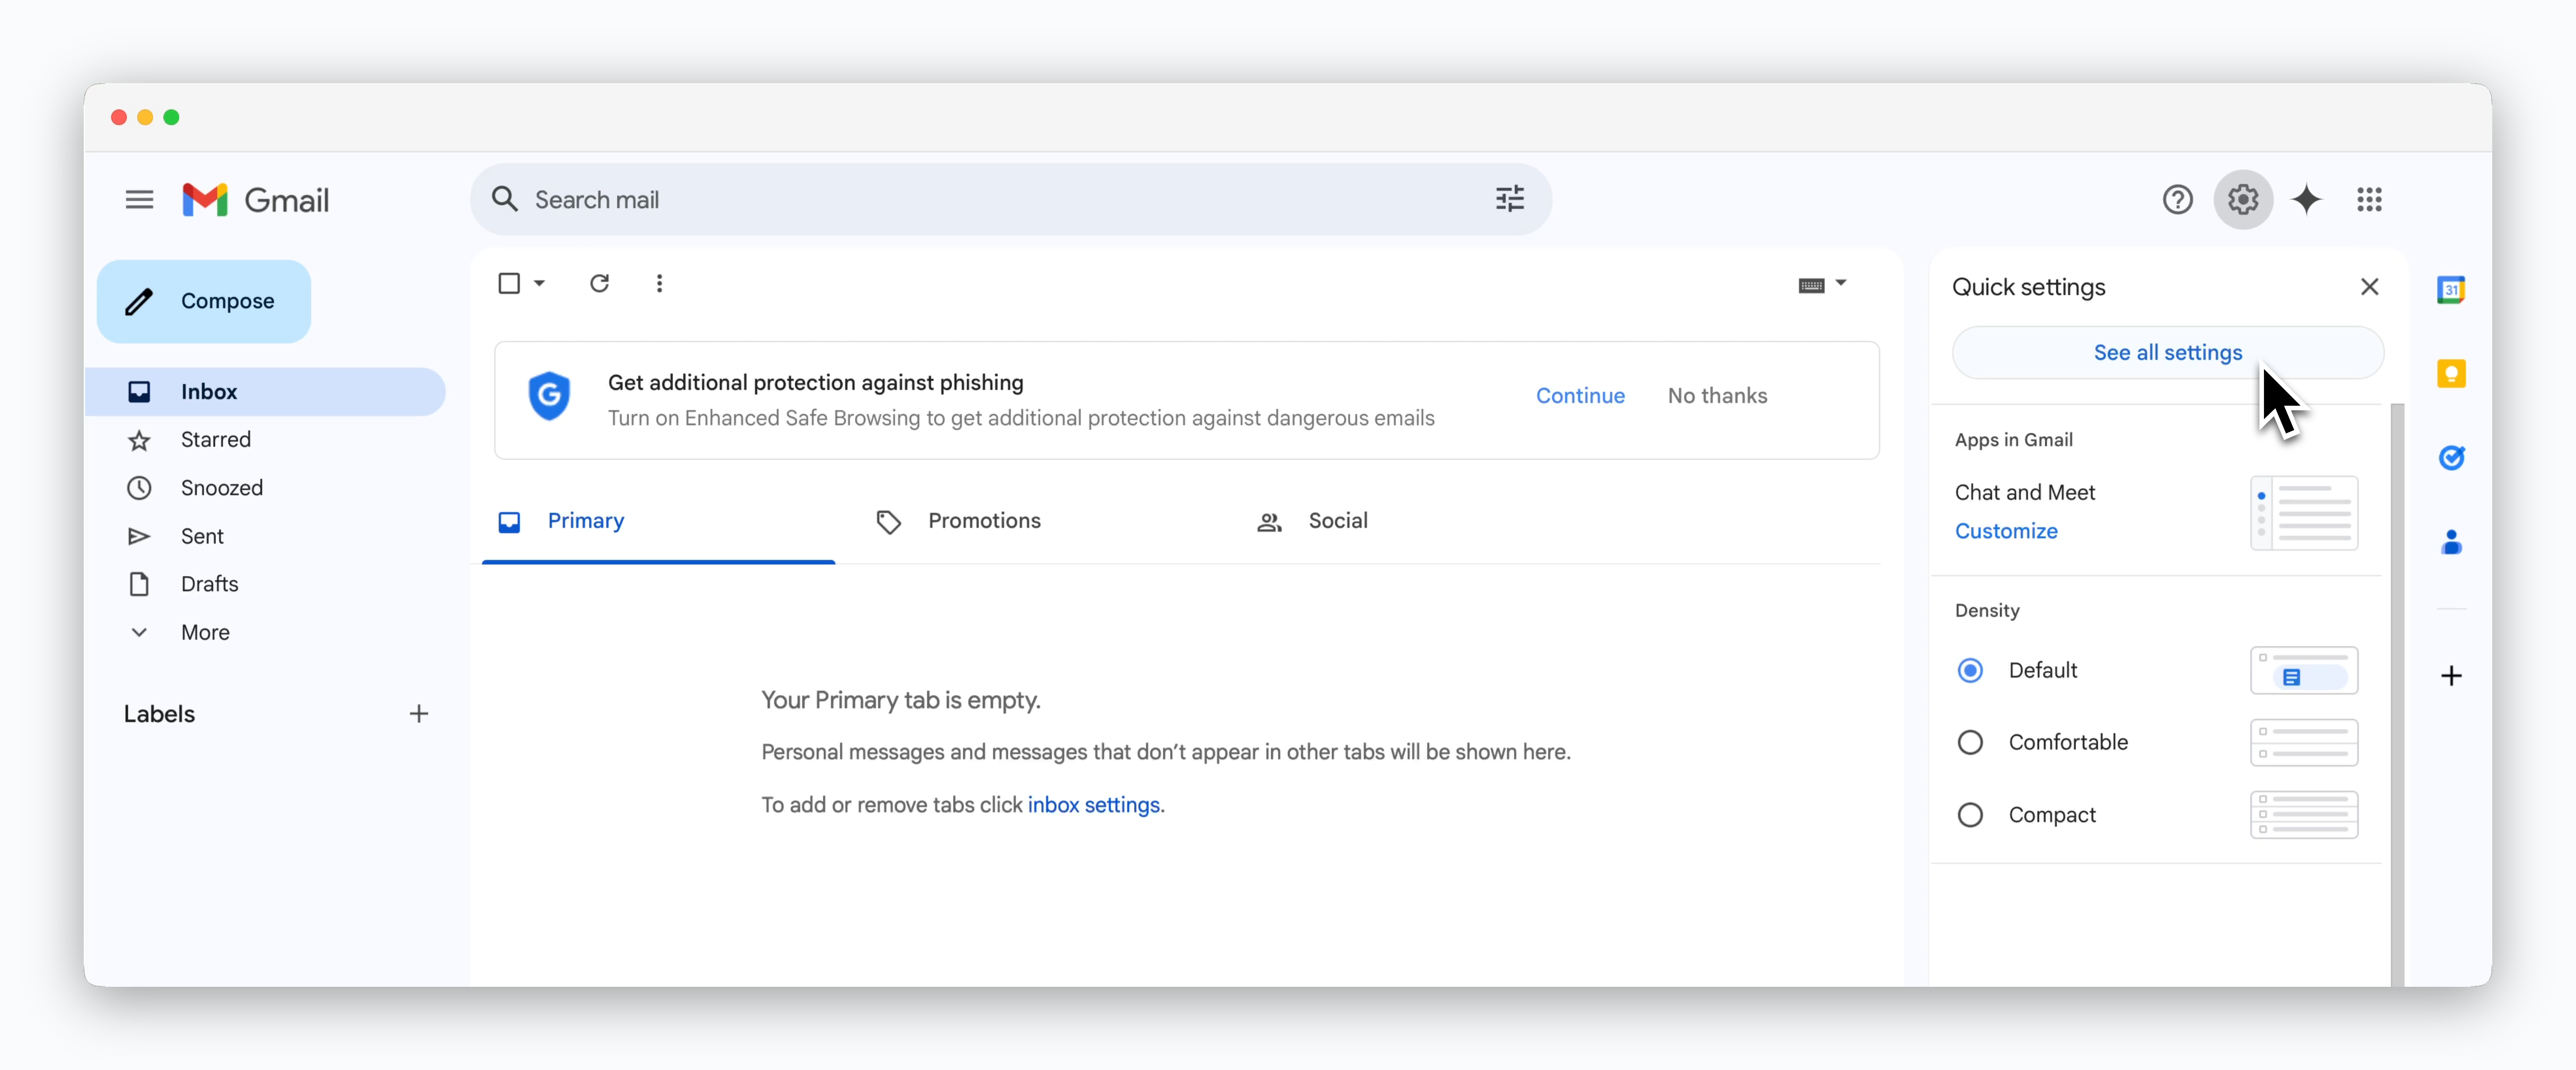The width and height of the screenshot is (2576, 1070).
Task: Click the Labels heading
Action: pos(159,714)
